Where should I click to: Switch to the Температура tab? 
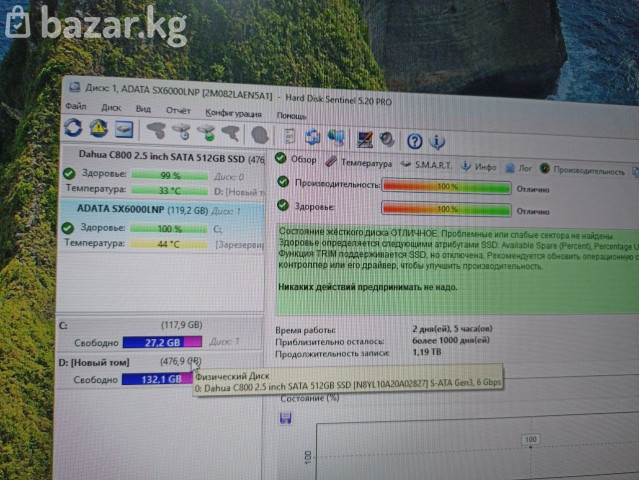[x=365, y=161]
